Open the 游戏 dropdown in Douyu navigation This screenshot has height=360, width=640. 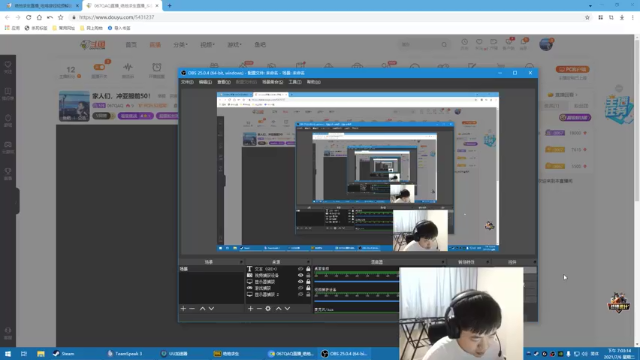pyautogui.click(x=234, y=44)
